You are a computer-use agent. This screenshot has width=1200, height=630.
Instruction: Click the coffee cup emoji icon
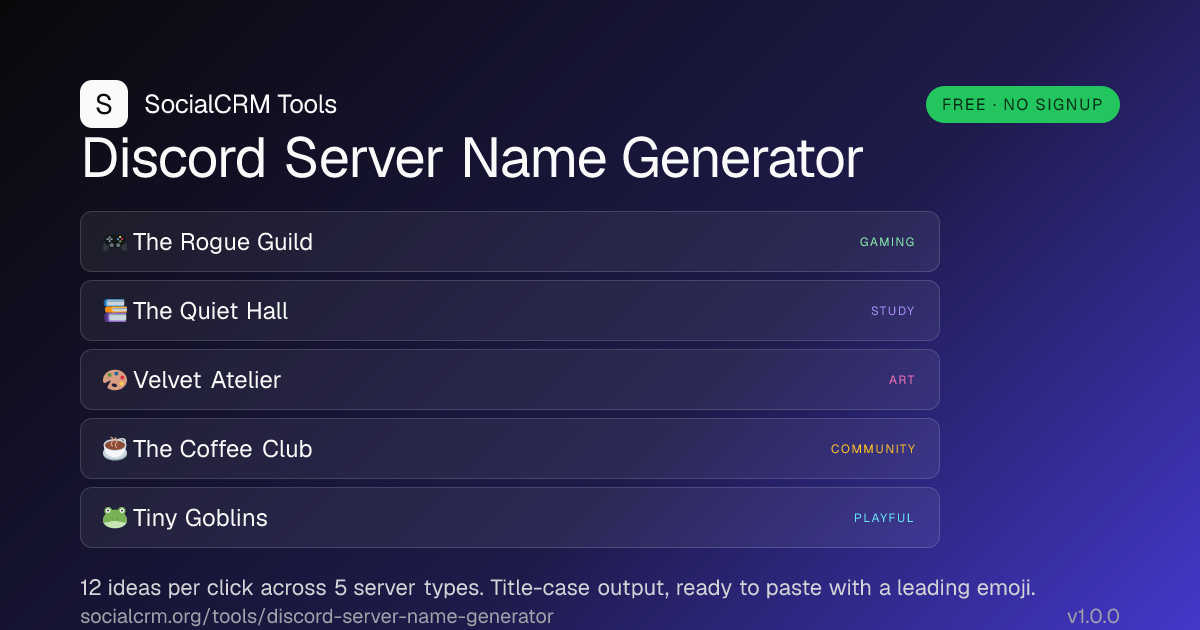[115, 449]
